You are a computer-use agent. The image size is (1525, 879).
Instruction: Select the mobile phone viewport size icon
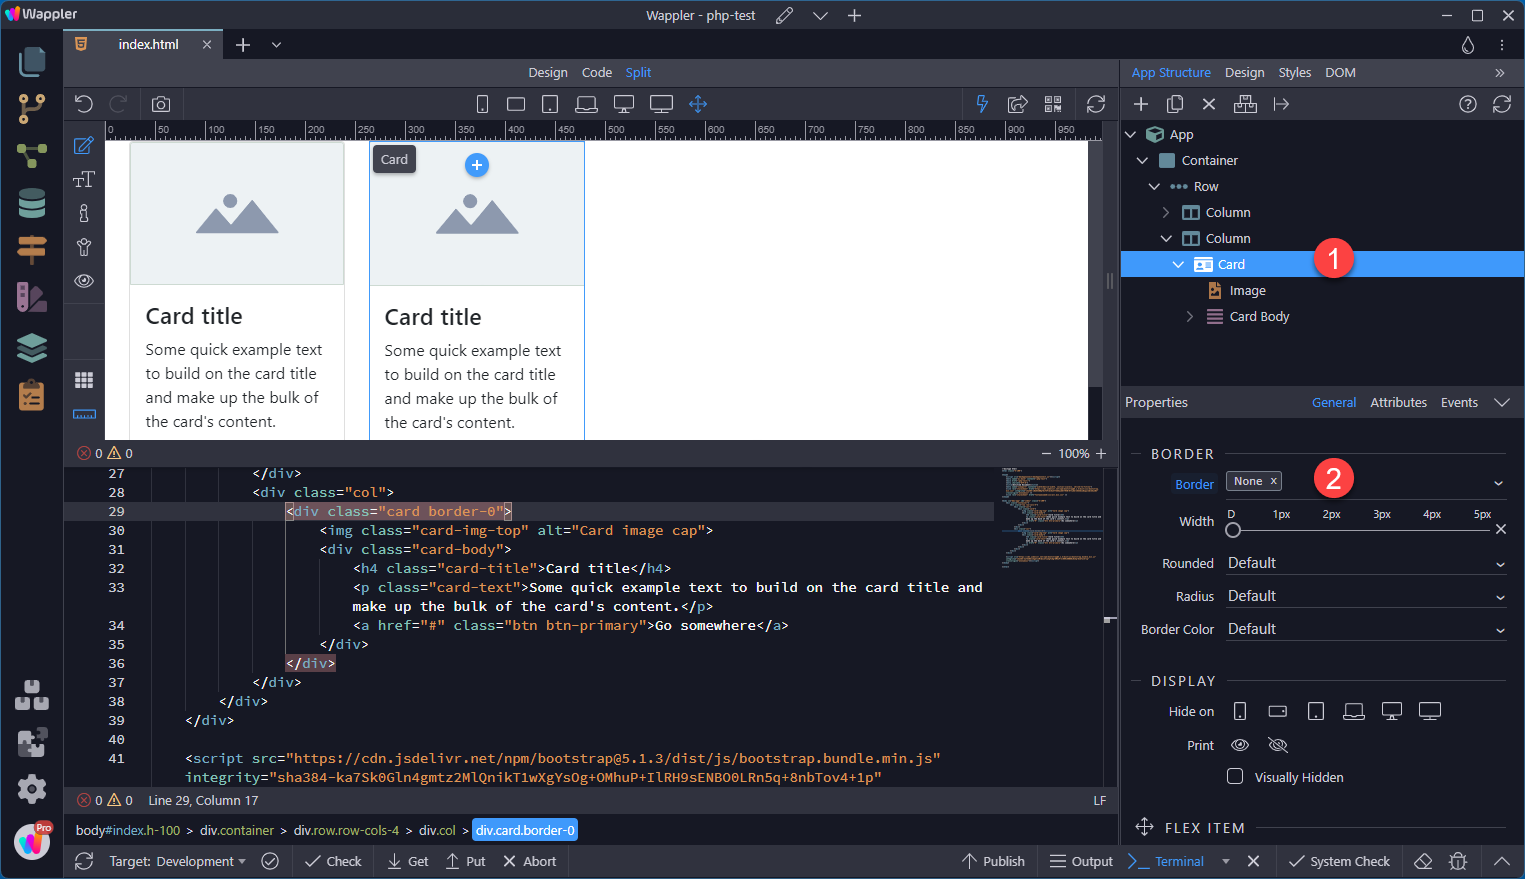click(482, 104)
